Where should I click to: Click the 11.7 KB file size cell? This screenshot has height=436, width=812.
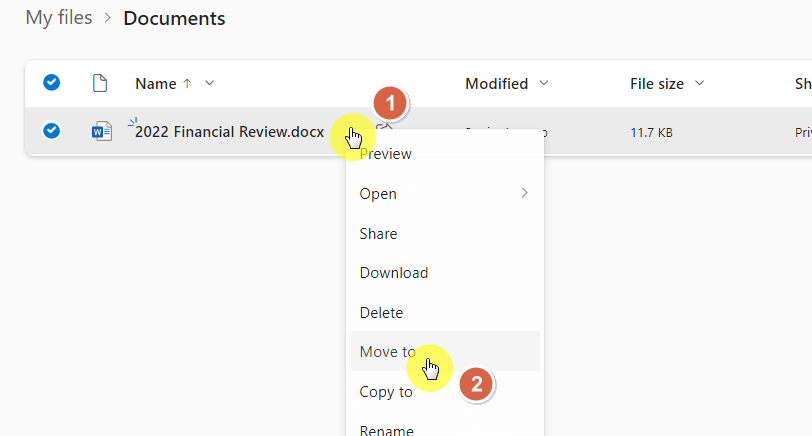click(x=651, y=133)
